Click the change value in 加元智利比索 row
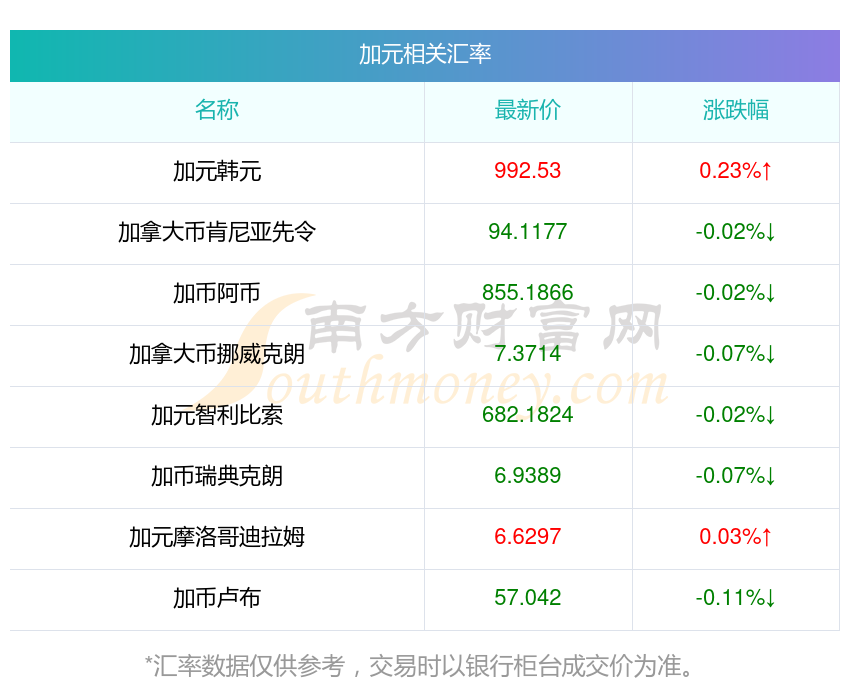 (x=736, y=415)
